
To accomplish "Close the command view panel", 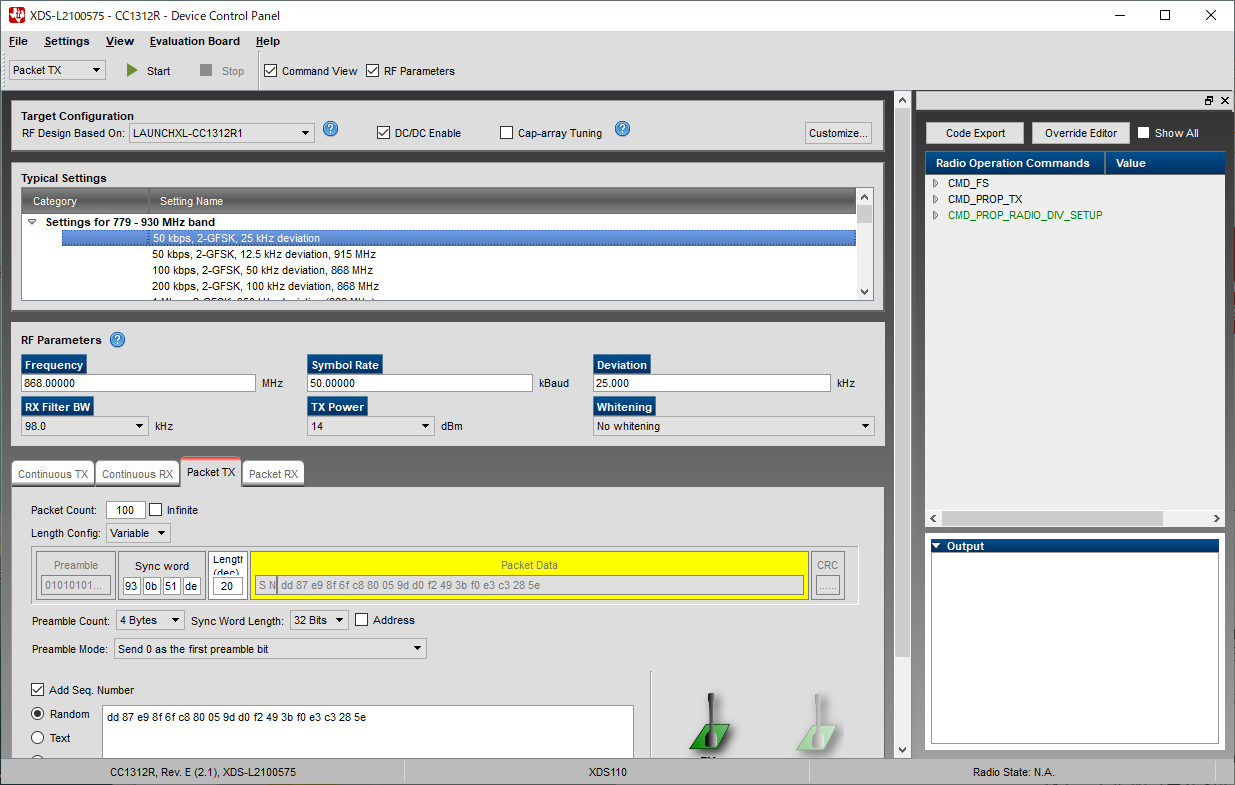I will (1225, 101).
